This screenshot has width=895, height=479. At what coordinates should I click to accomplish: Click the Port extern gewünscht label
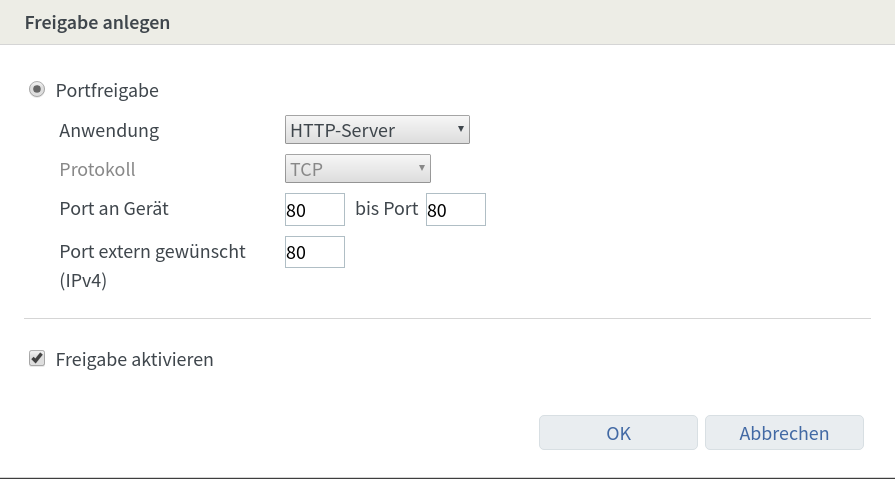coord(152,251)
